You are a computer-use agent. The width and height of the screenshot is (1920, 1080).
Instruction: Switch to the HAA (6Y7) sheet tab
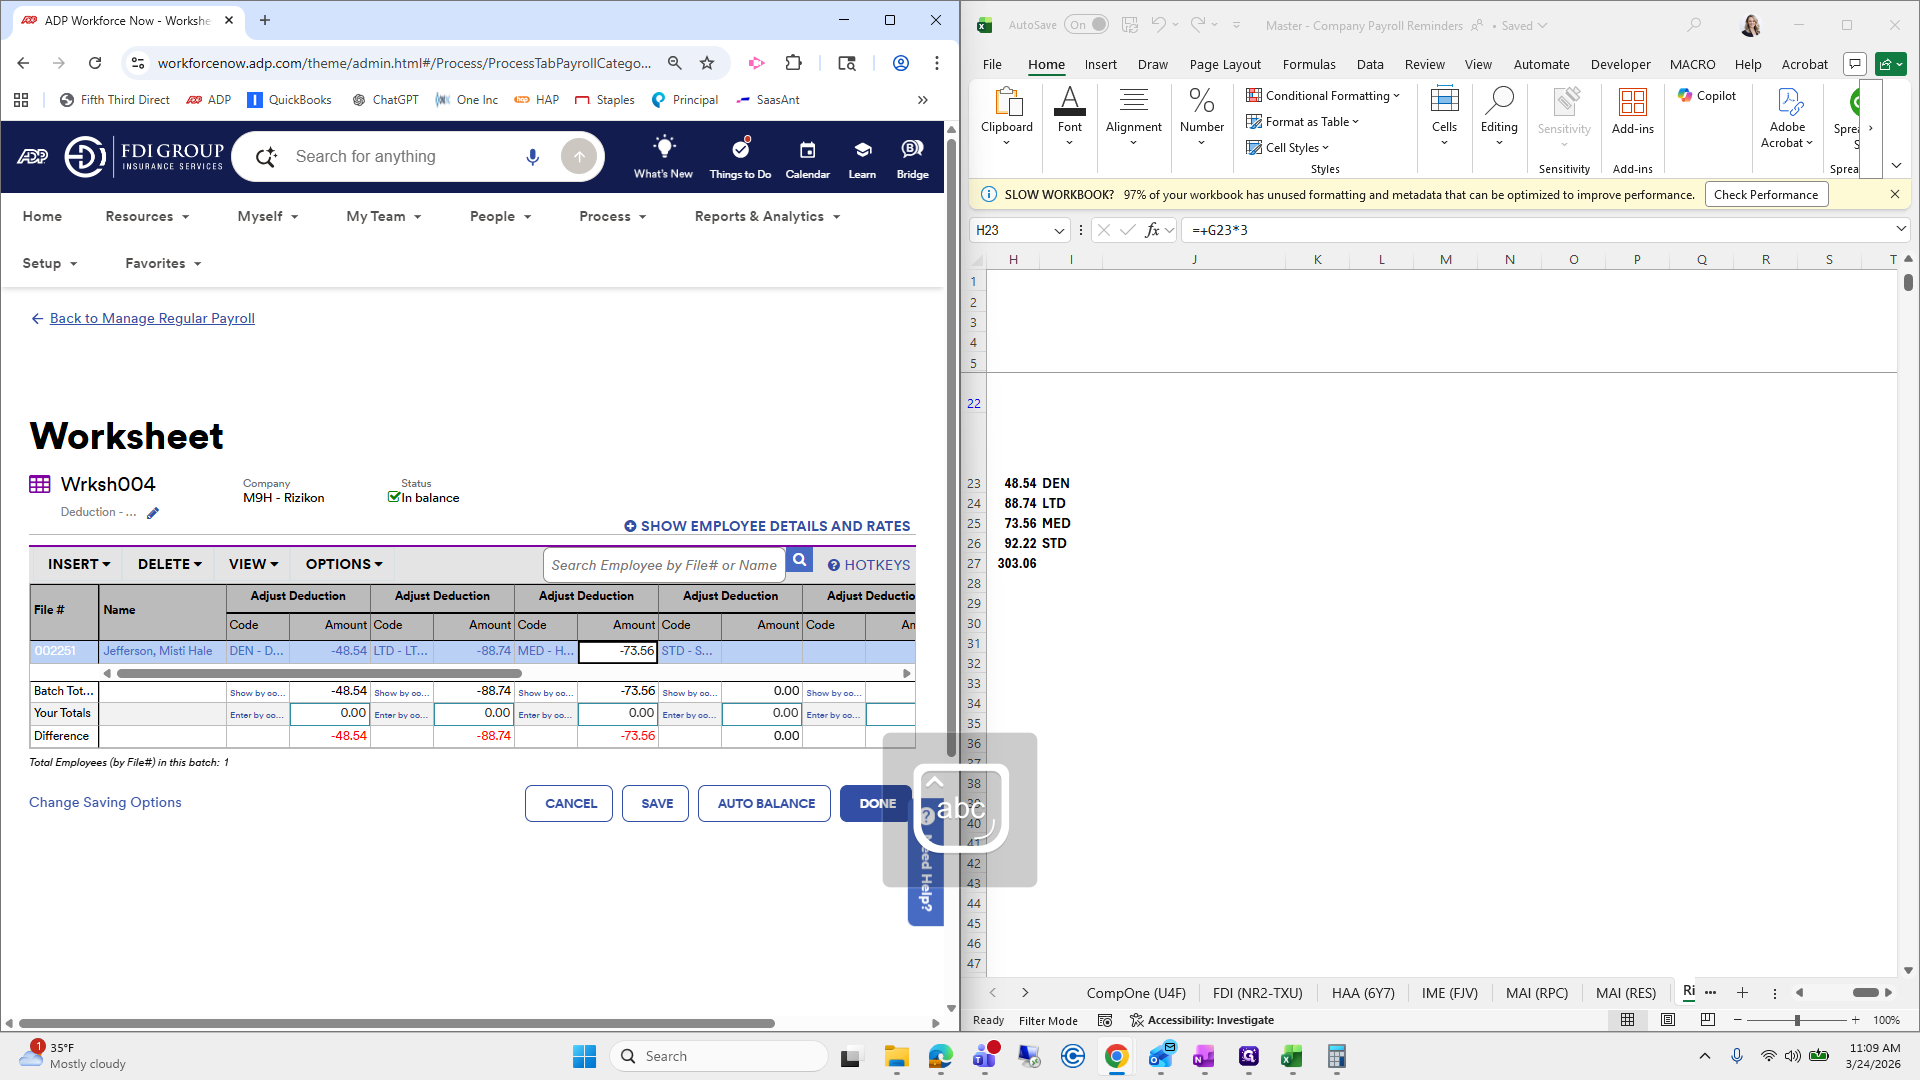click(1363, 993)
